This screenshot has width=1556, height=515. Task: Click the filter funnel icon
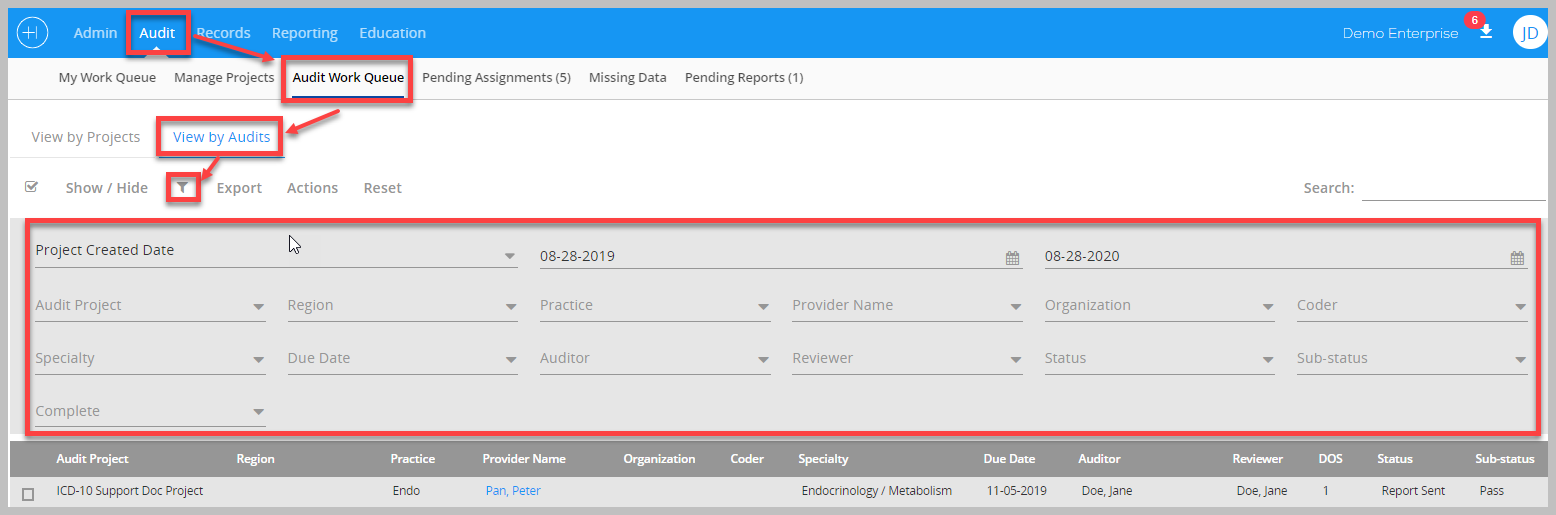pyautogui.click(x=183, y=187)
